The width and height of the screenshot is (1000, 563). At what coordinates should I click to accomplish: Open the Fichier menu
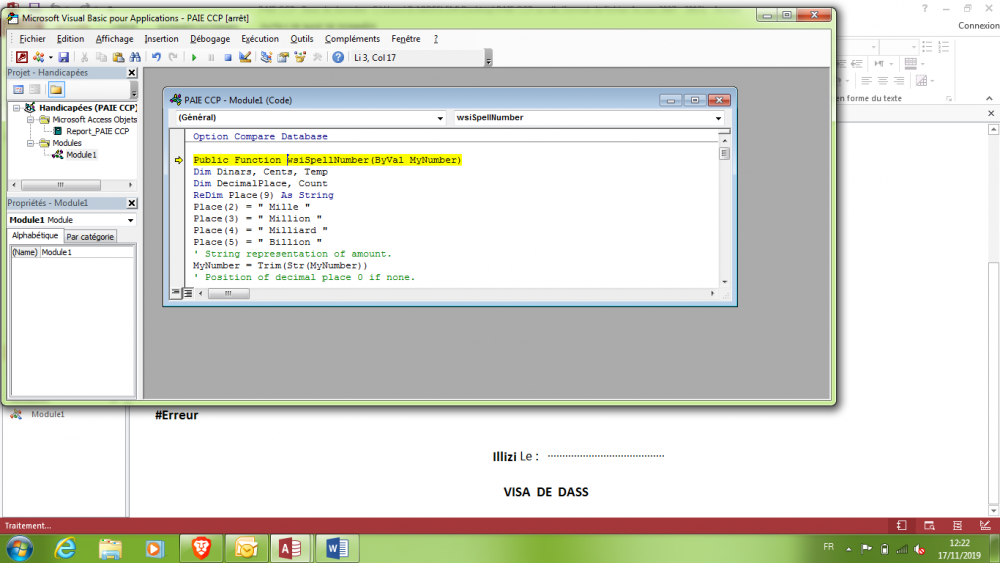32,39
